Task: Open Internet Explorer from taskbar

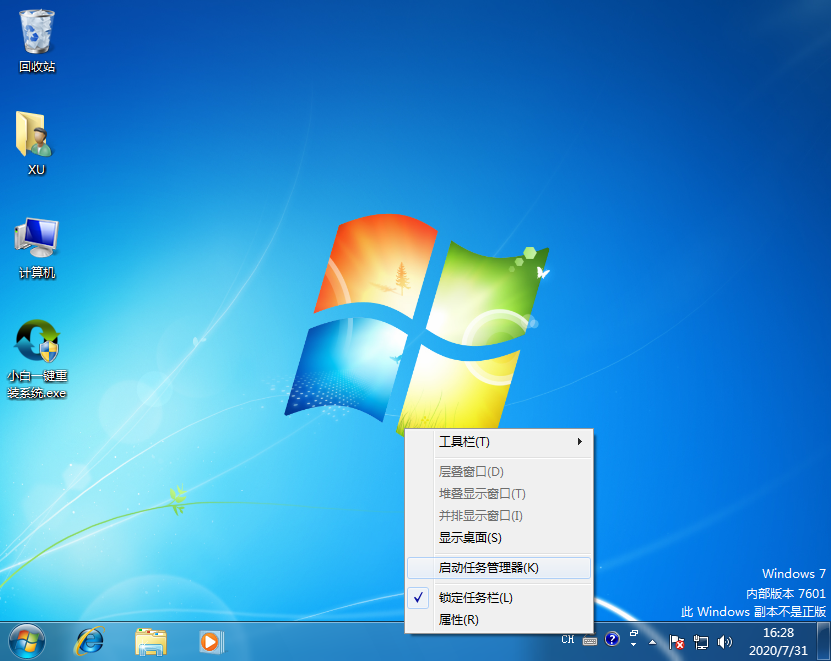Action: tap(89, 642)
